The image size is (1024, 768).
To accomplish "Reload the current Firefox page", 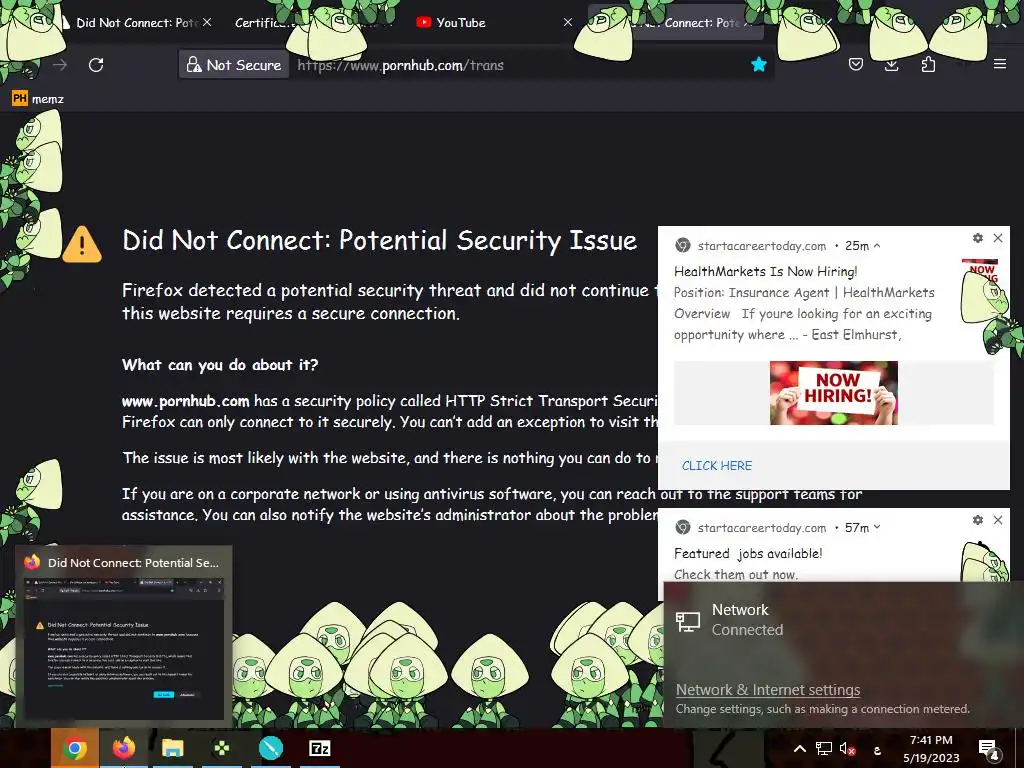I will (x=96, y=65).
